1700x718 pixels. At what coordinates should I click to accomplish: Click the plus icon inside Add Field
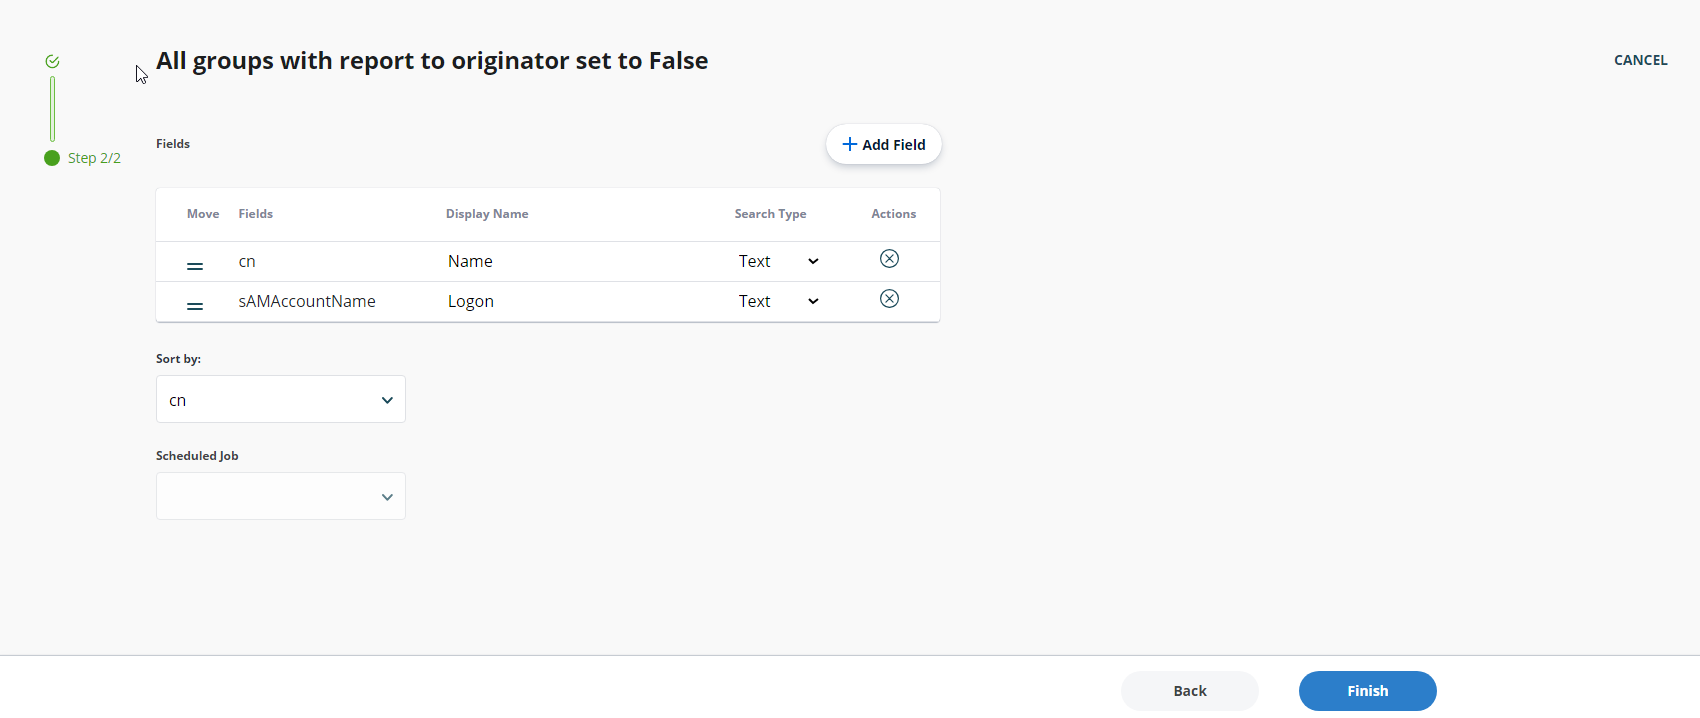point(848,144)
